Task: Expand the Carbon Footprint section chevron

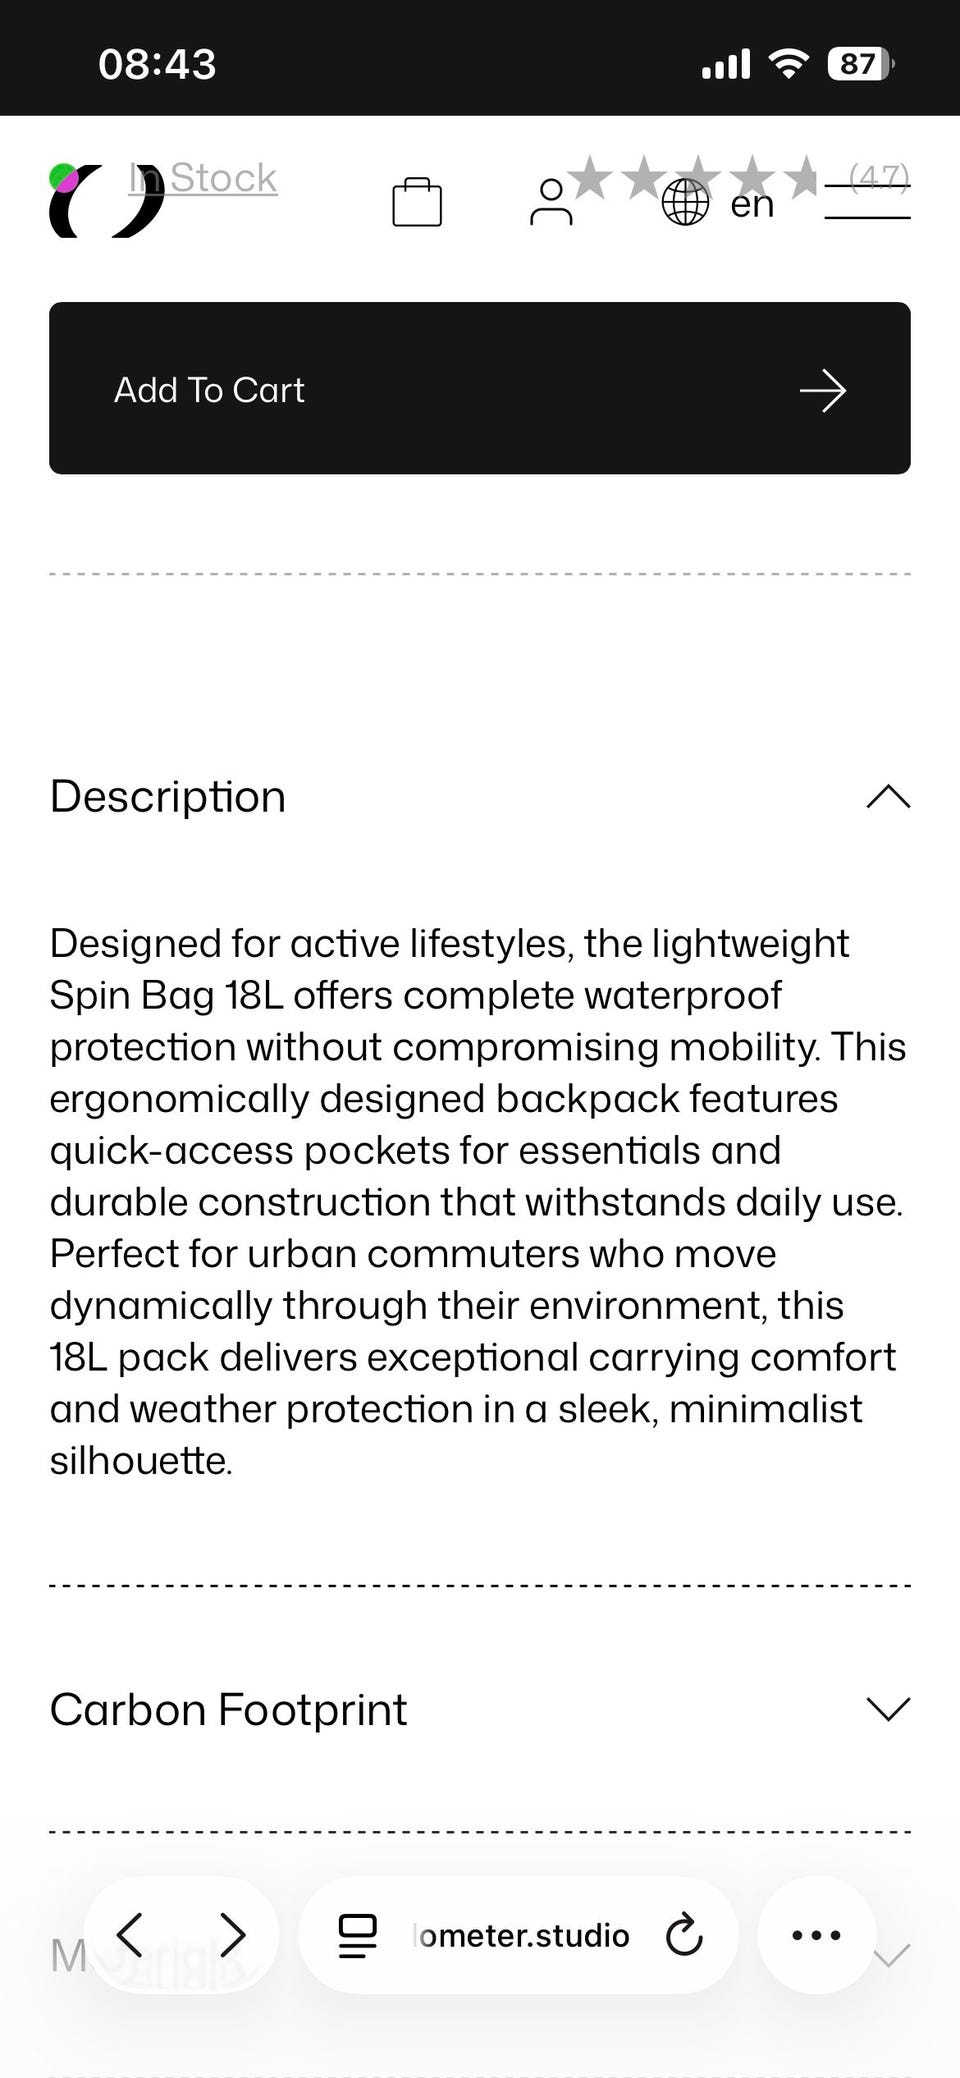Action: (x=888, y=1709)
